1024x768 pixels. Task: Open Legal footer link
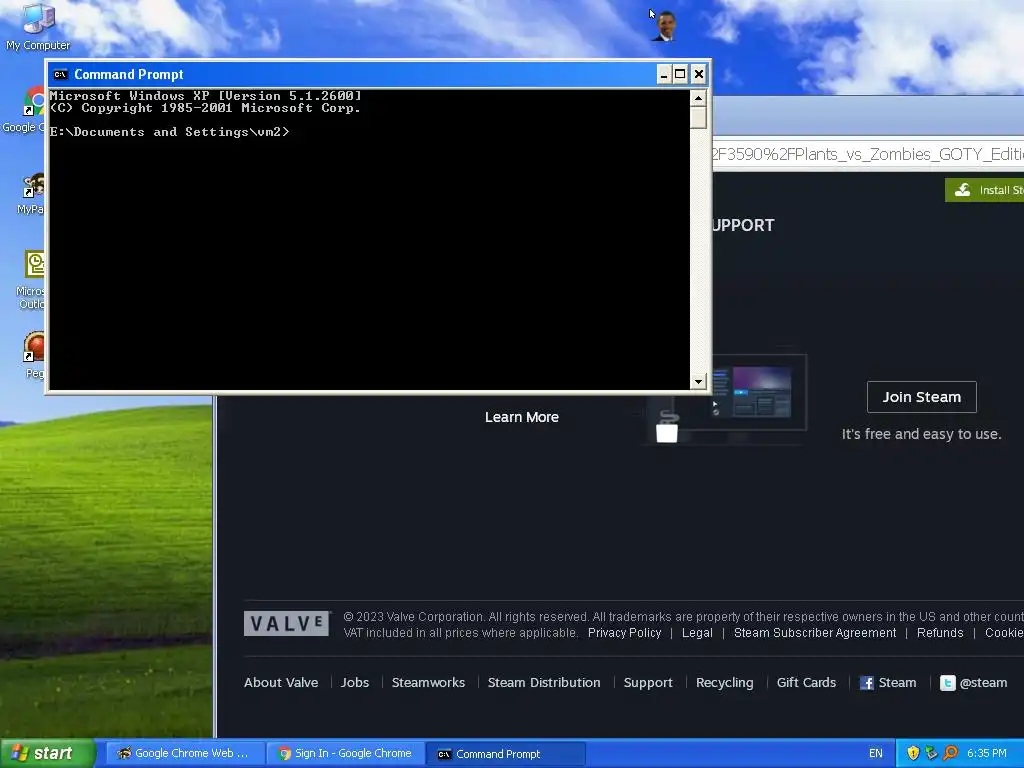(697, 633)
